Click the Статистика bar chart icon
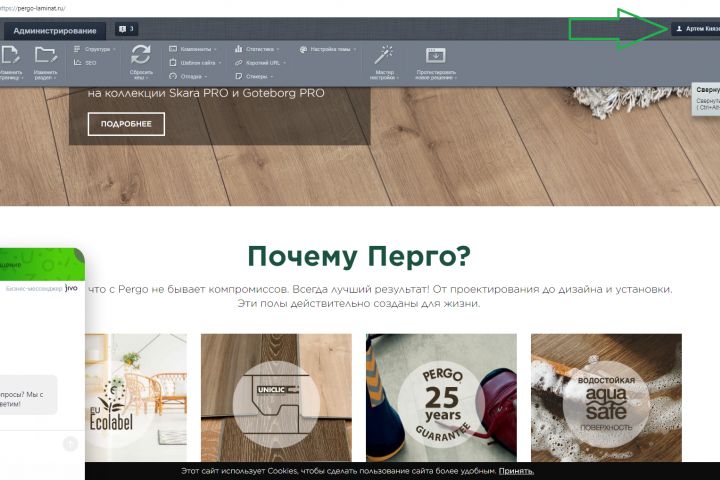Screen dimensions: 720x480 [x=238, y=49]
